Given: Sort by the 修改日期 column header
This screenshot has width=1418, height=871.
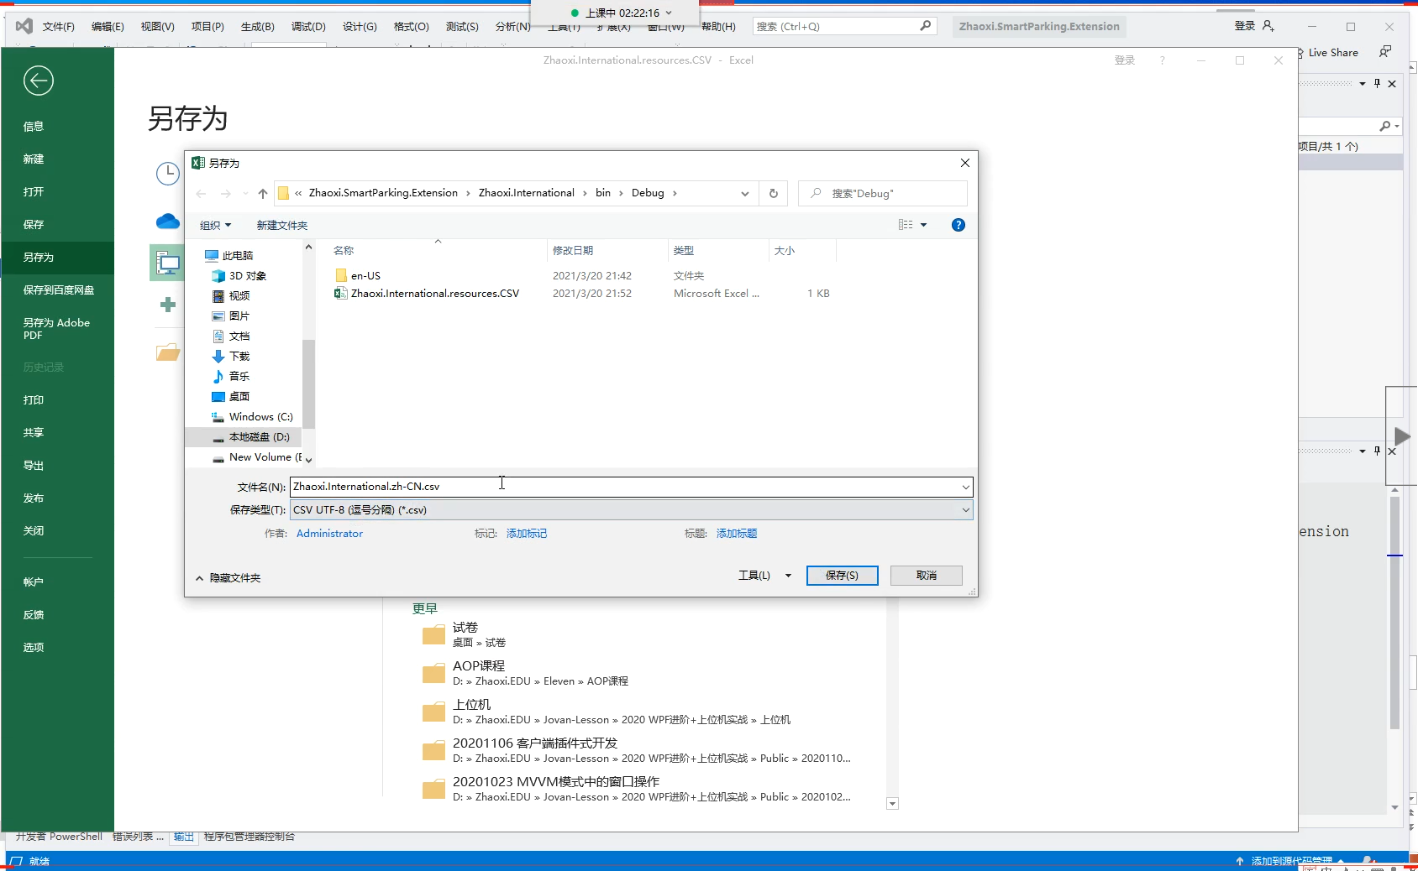Looking at the screenshot, I should [573, 251].
